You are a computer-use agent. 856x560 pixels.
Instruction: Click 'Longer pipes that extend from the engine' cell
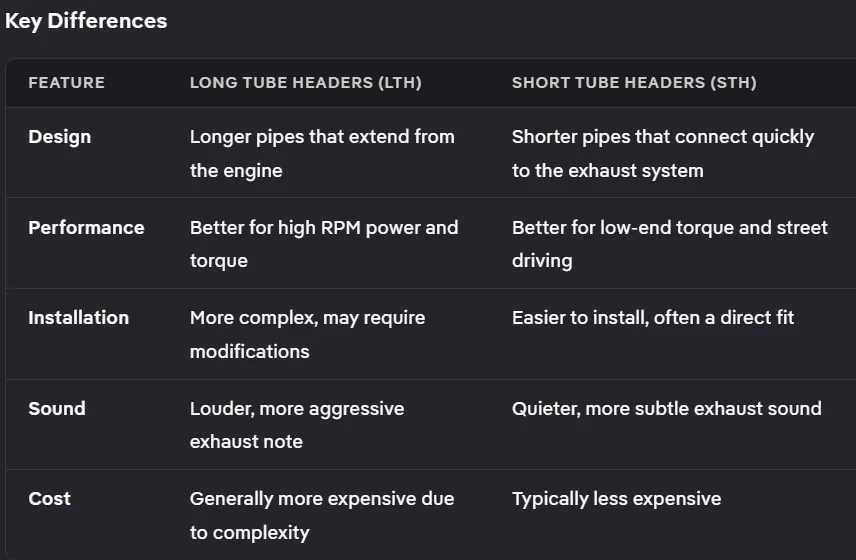322,153
